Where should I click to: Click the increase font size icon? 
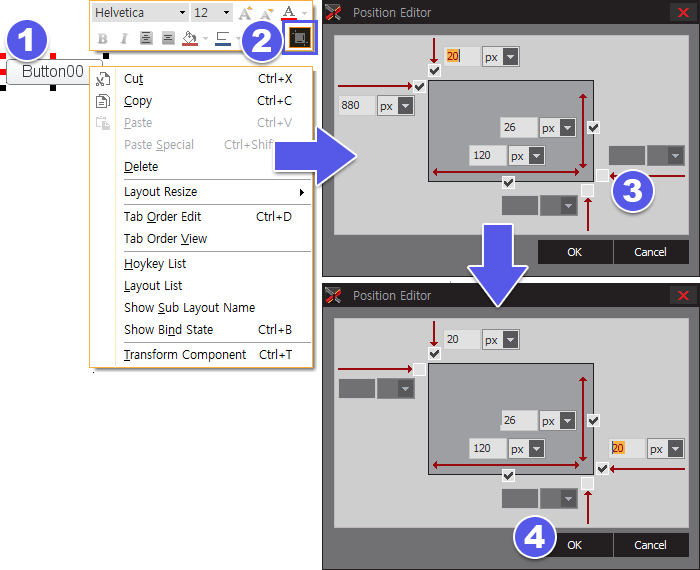coord(245,13)
